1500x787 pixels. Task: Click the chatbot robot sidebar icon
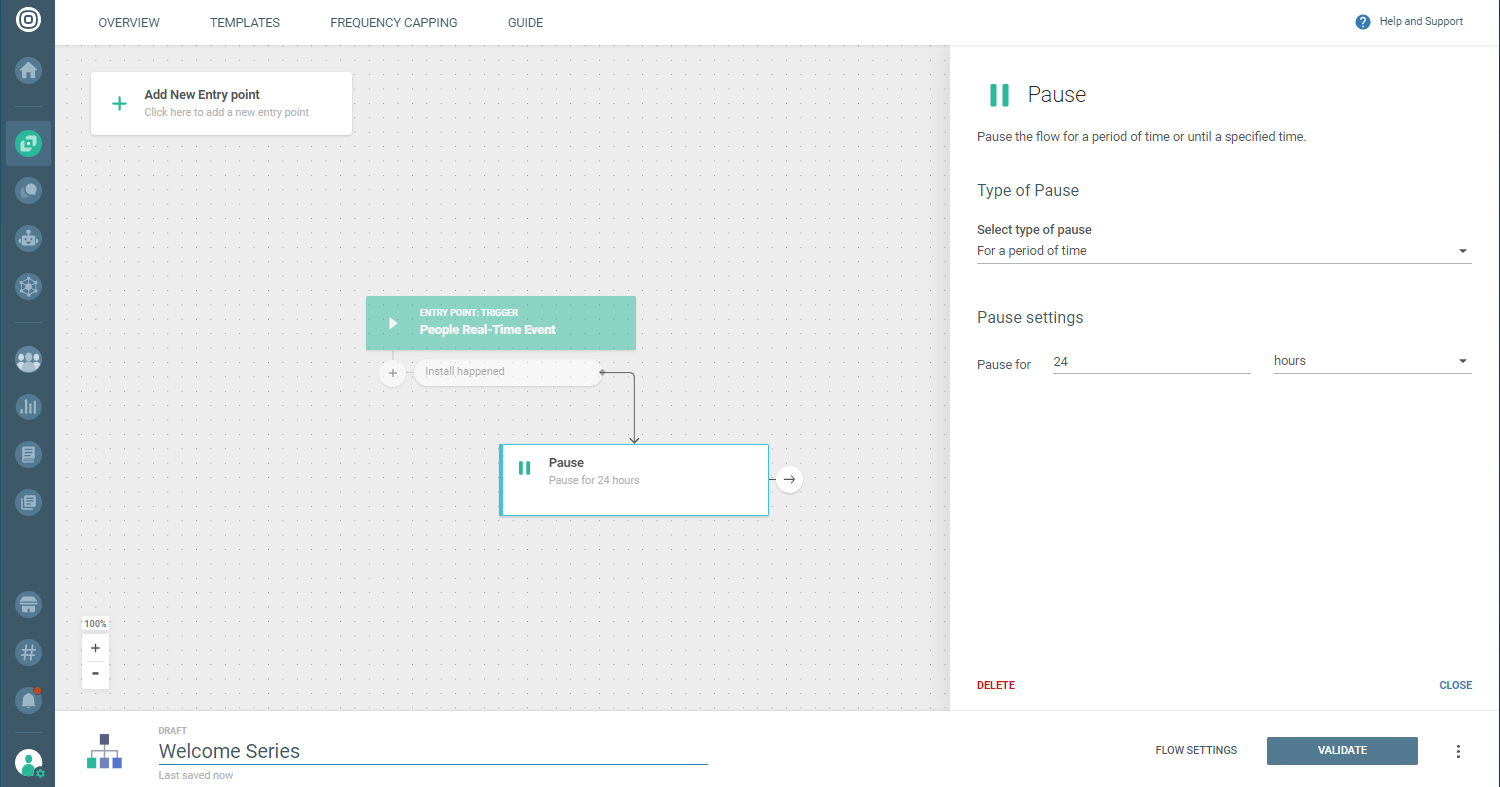28,238
